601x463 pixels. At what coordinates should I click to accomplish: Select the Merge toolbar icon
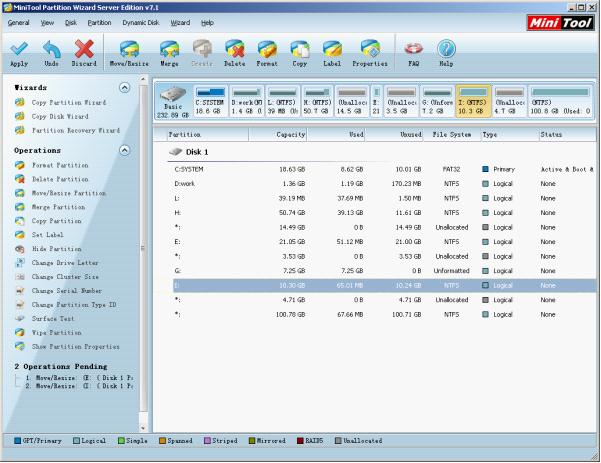(x=169, y=54)
